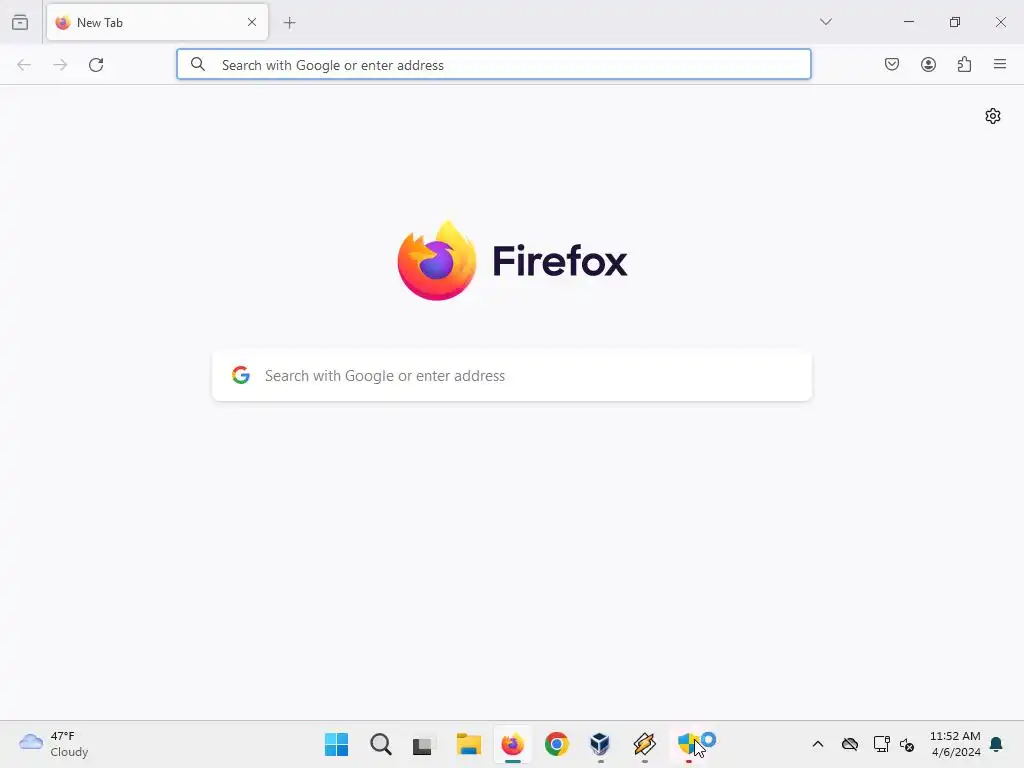
Task: Click the muted volume tray icon
Action: [x=907, y=744]
